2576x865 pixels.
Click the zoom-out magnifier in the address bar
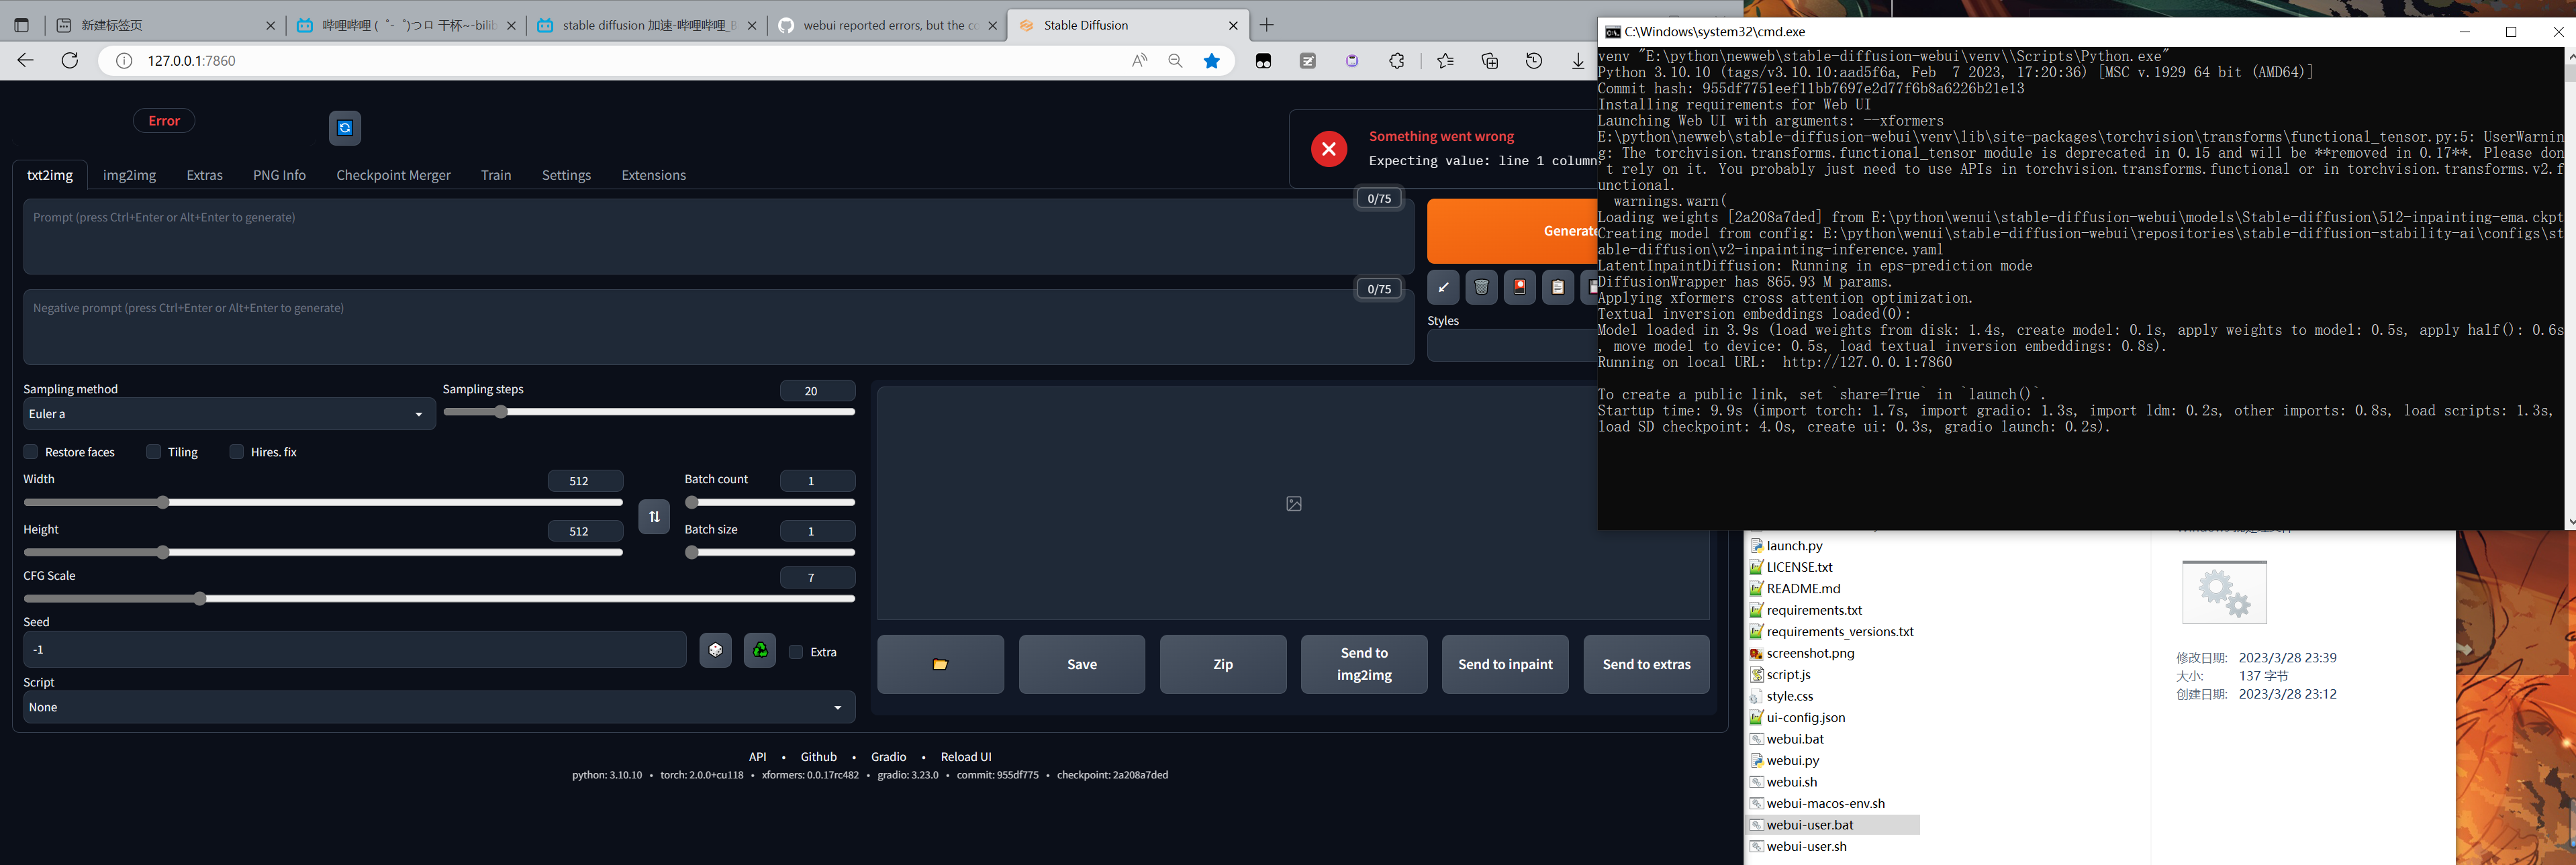[1175, 61]
